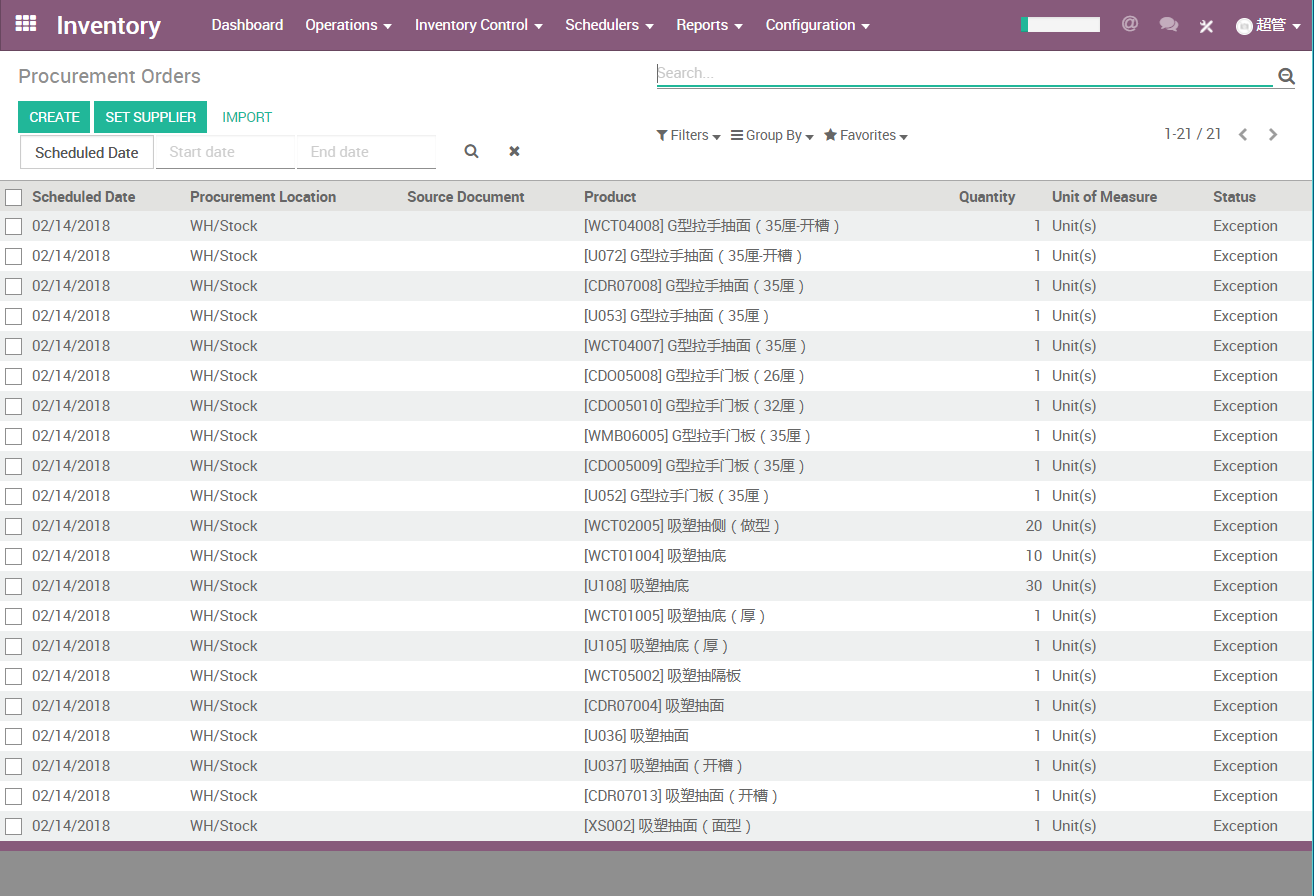Viewport: 1314px width, 896px height.
Task: Open the Reports menu
Action: 709,25
